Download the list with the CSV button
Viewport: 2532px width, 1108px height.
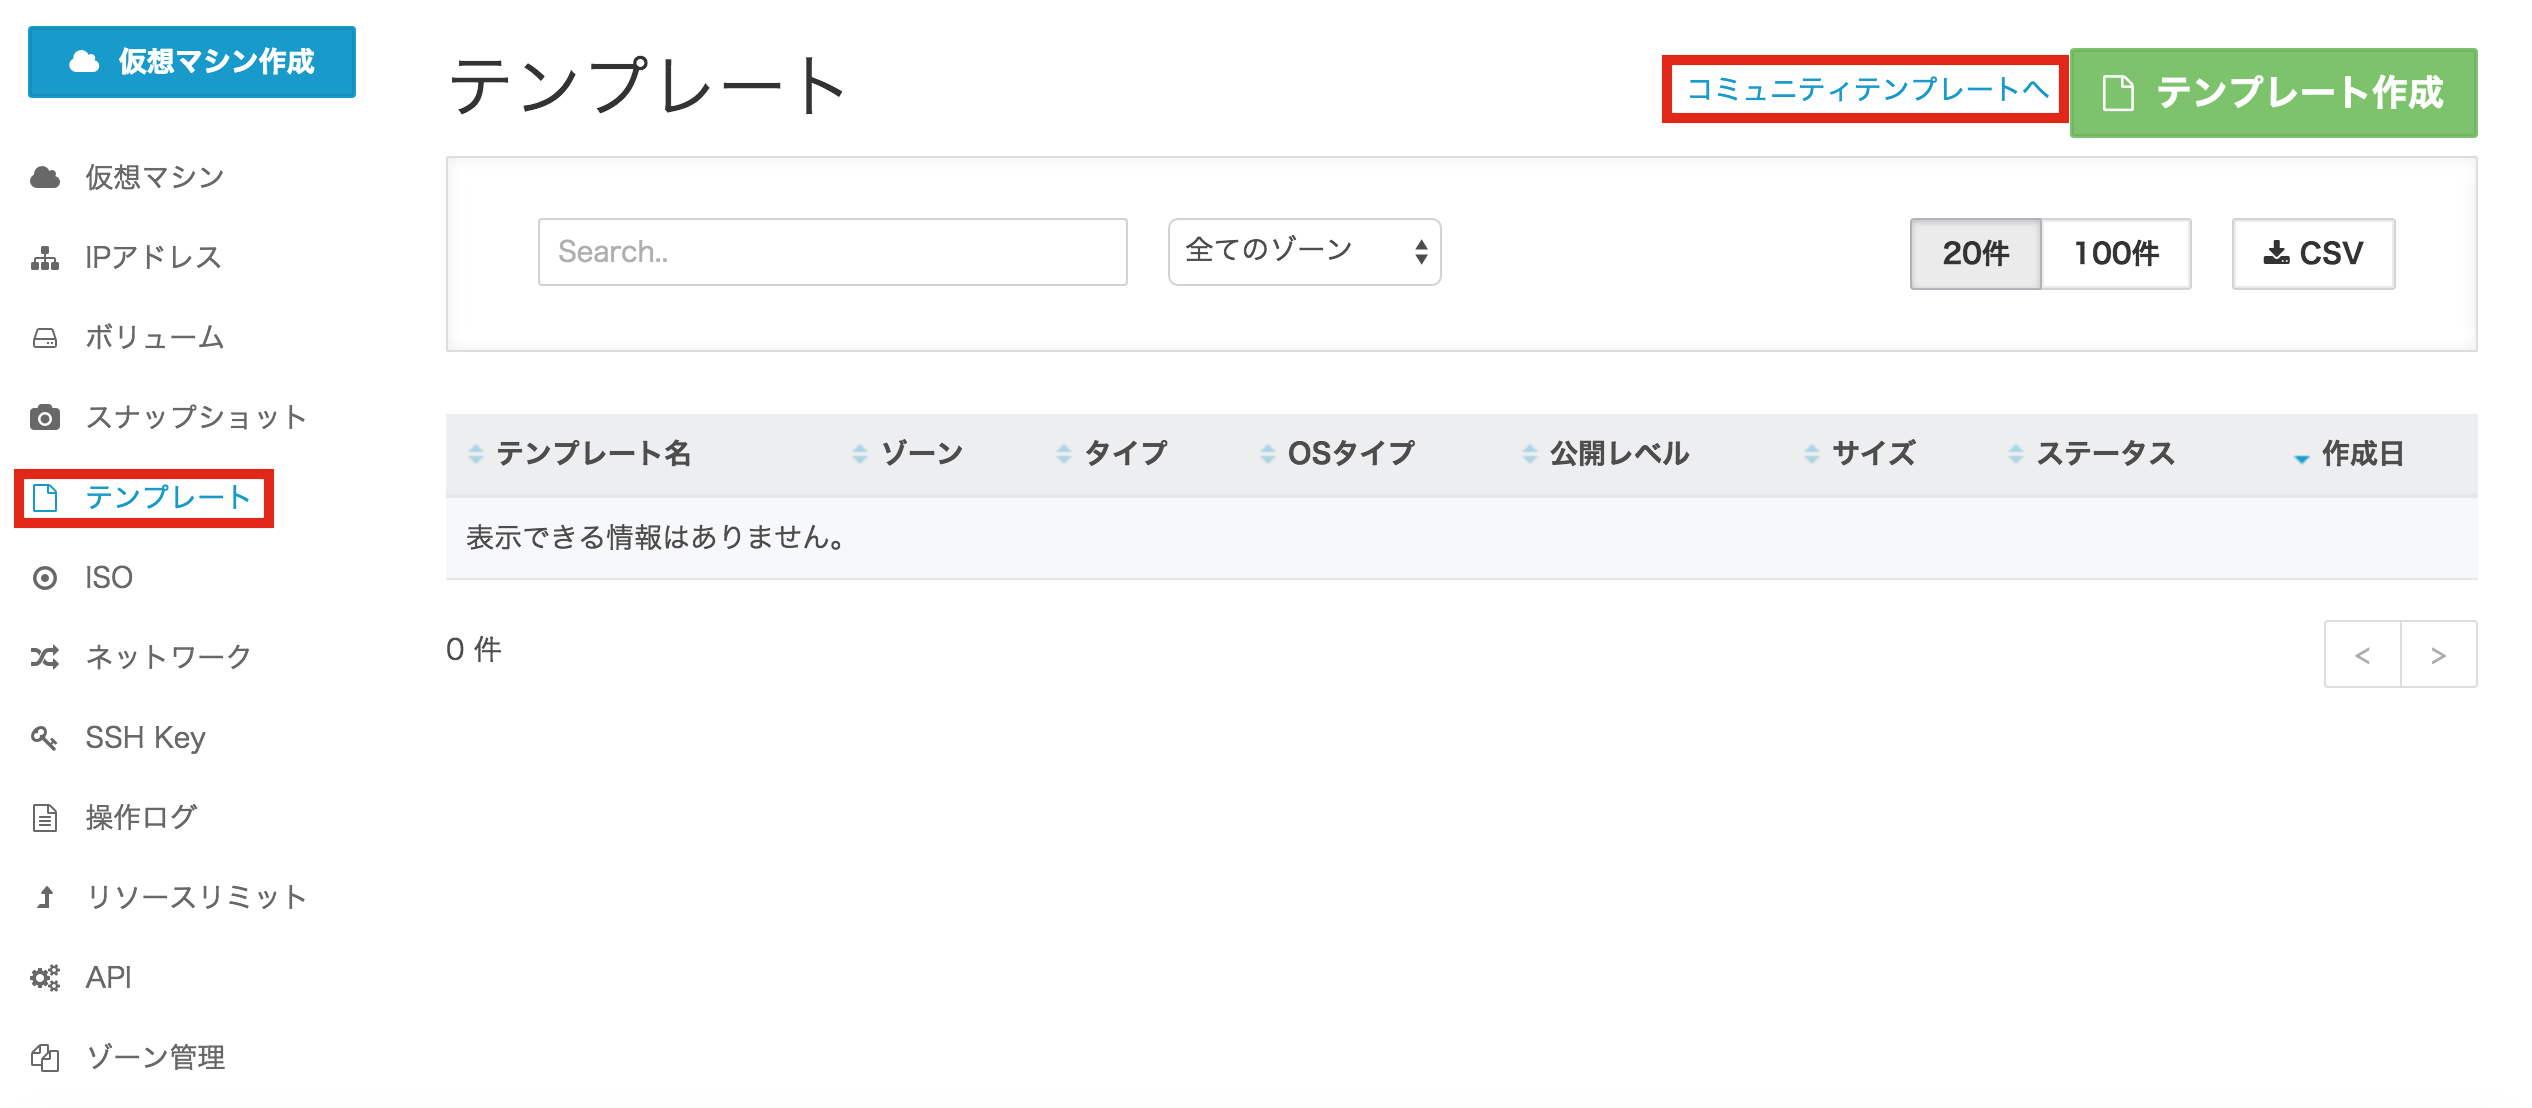pyautogui.click(x=2313, y=253)
